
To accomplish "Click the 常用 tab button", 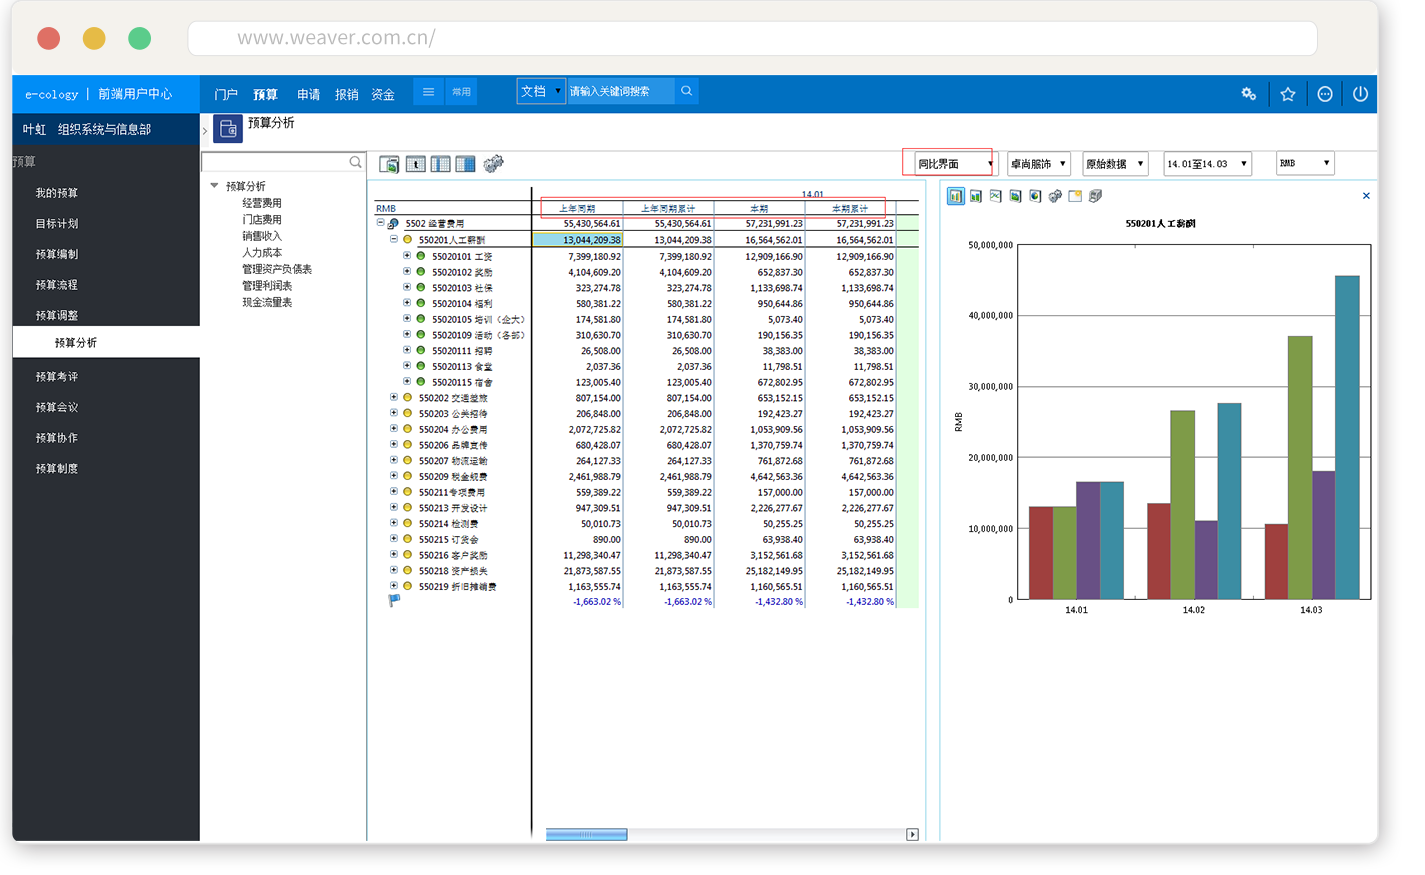I will click(x=461, y=92).
